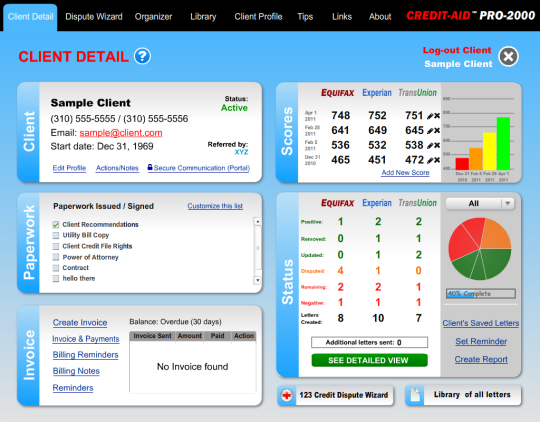540x422 pixels.
Task: Edit the Feb 5 2011 score pencil
Action: click(430, 146)
